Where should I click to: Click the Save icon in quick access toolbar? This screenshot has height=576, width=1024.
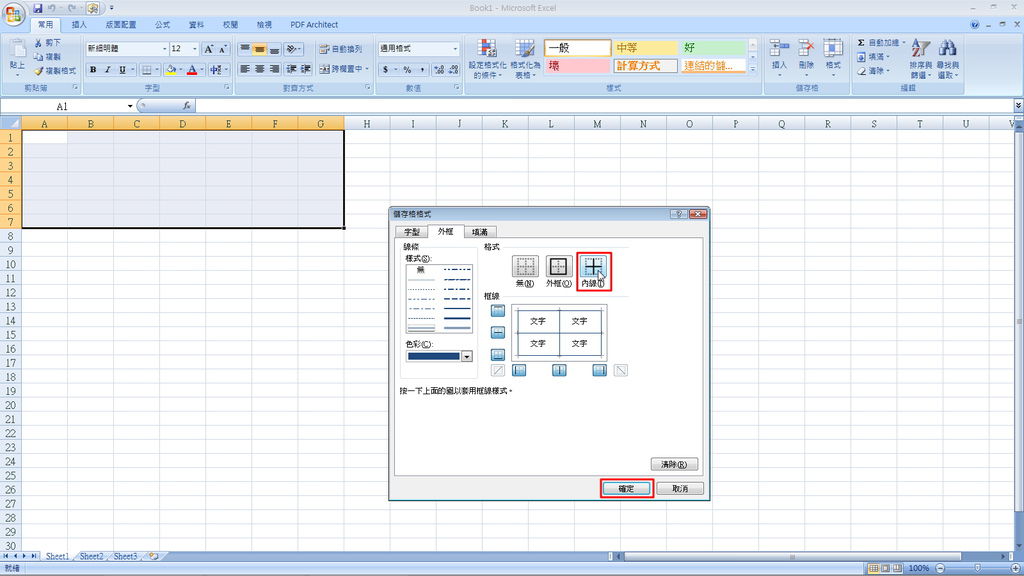click(x=37, y=8)
